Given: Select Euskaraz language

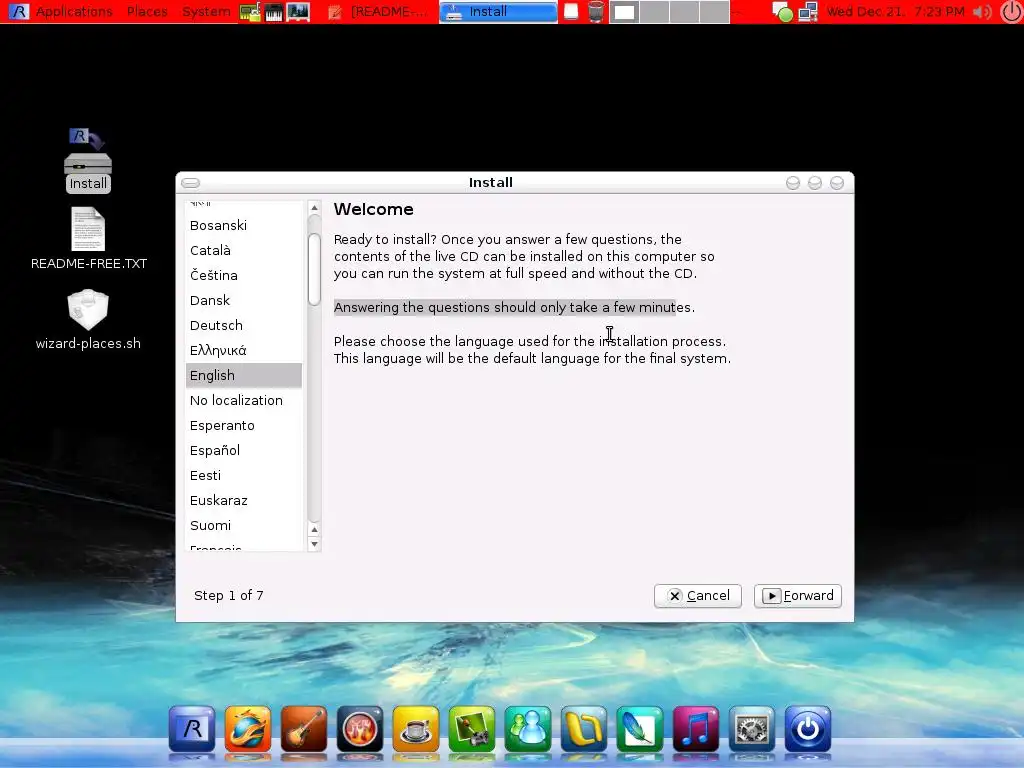Looking at the screenshot, I should click(244, 501).
